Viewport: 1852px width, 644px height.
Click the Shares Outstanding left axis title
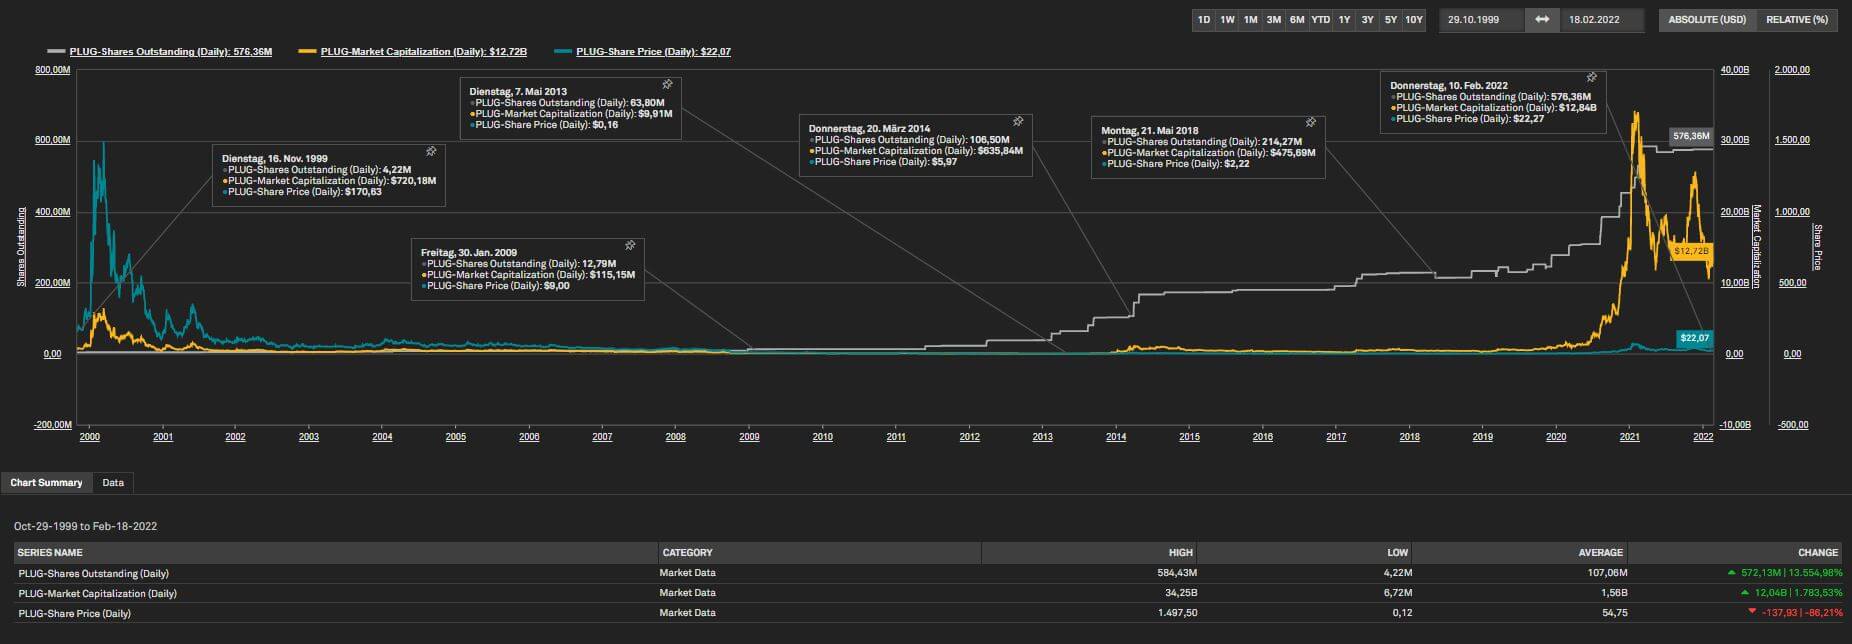(21, 247)
